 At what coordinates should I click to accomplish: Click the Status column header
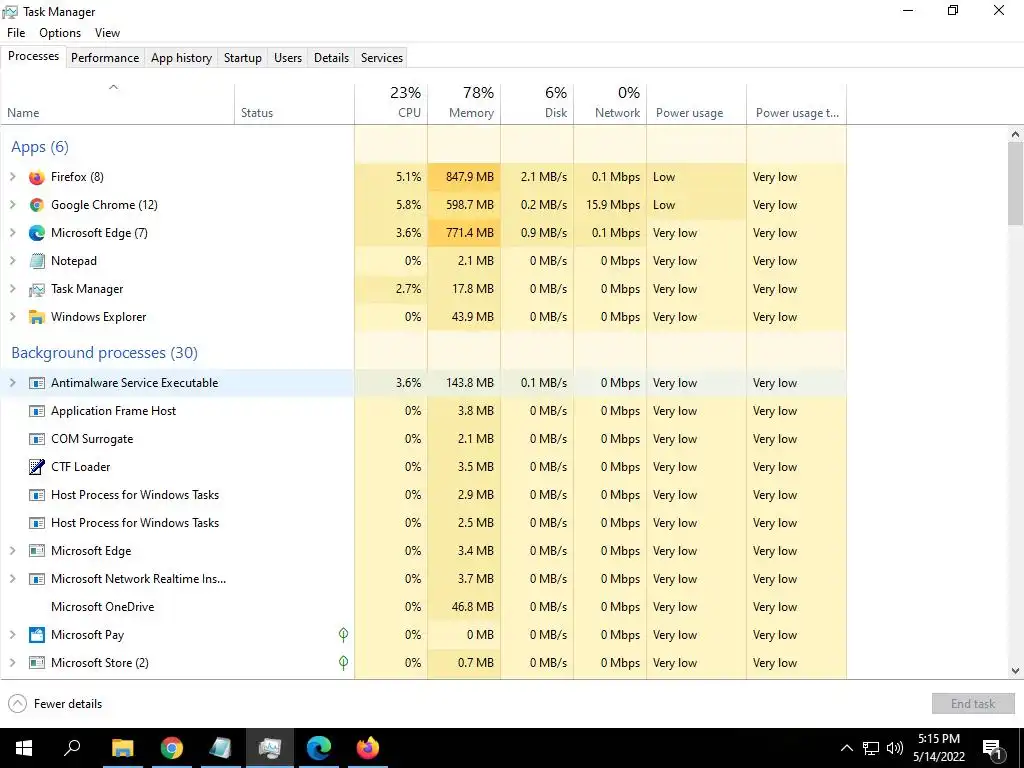(295, 103)
